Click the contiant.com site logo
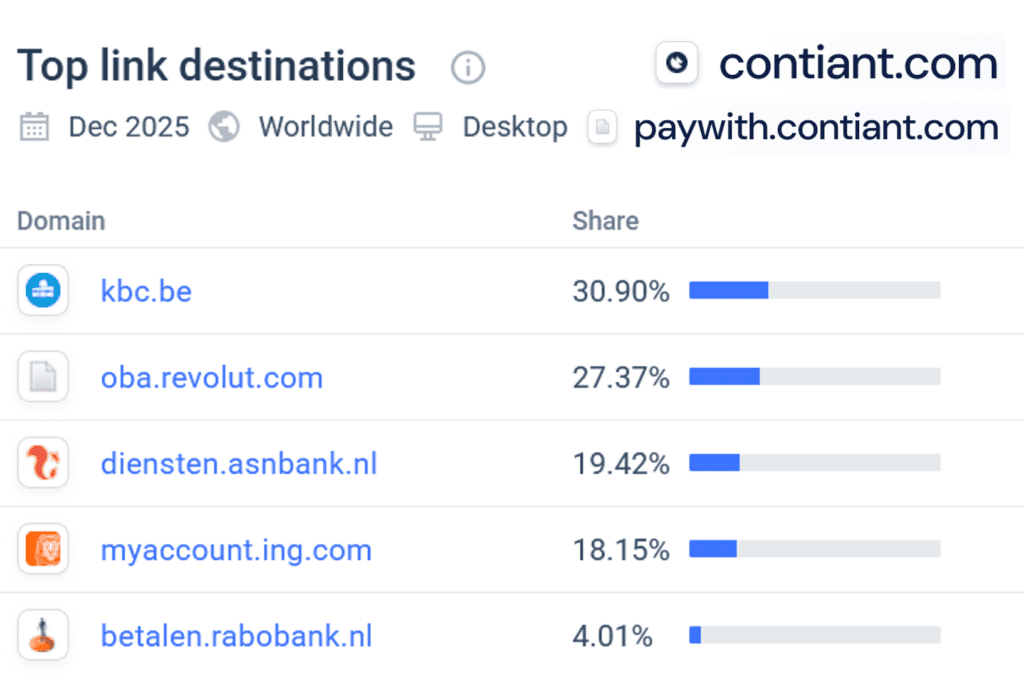This screenshot has height=688, width=1024. (676, 62)
